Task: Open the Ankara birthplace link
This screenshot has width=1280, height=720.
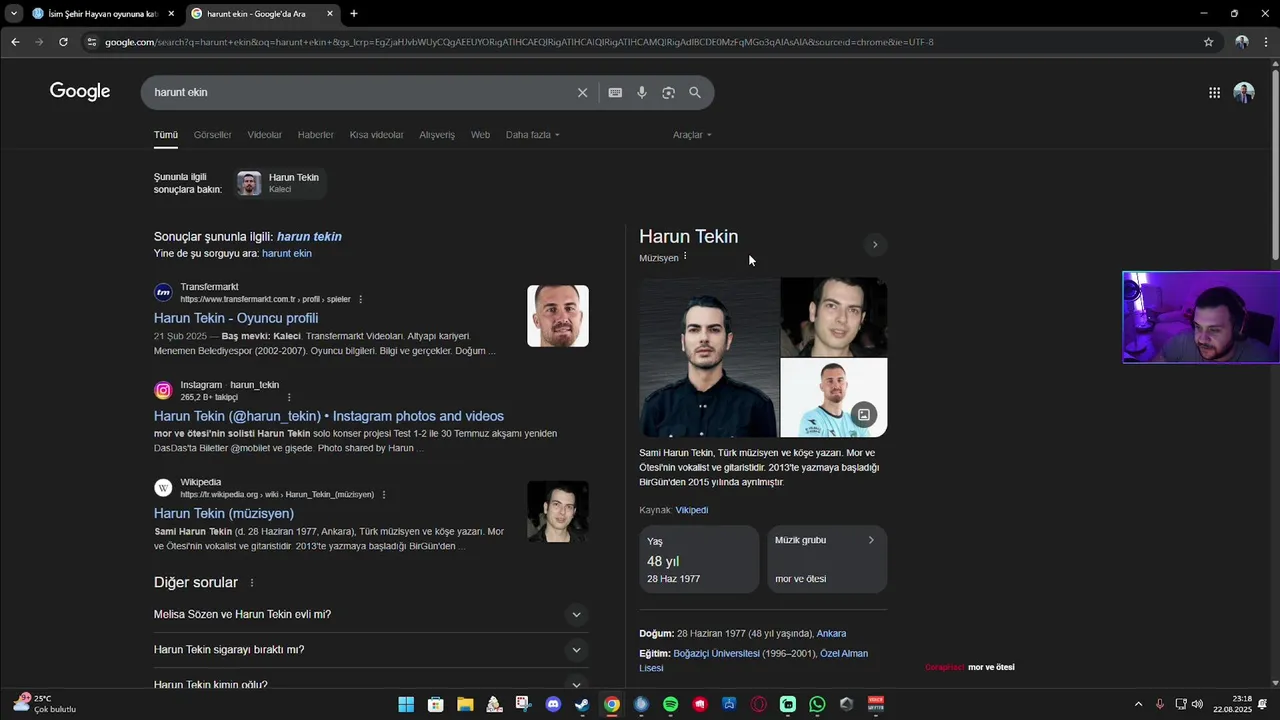Action: pyautogui.click(x=831, y=634)
